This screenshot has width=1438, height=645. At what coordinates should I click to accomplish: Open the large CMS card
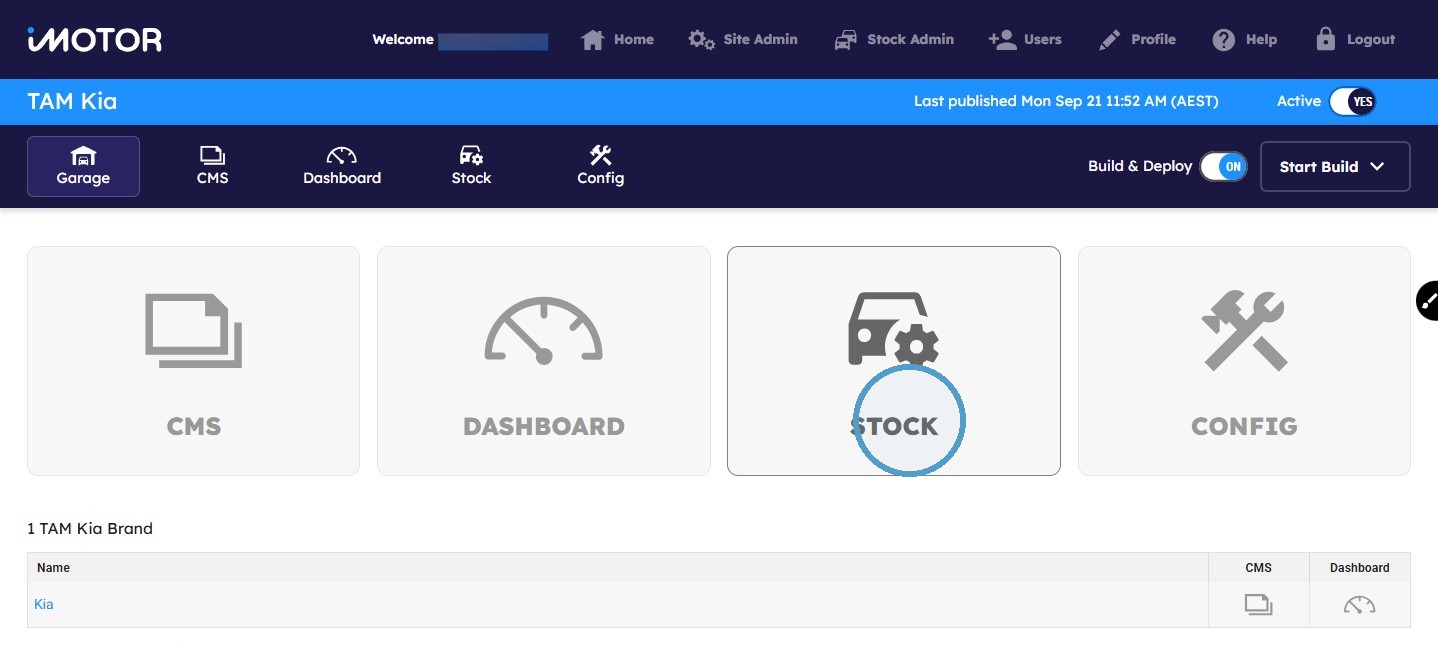193,361
